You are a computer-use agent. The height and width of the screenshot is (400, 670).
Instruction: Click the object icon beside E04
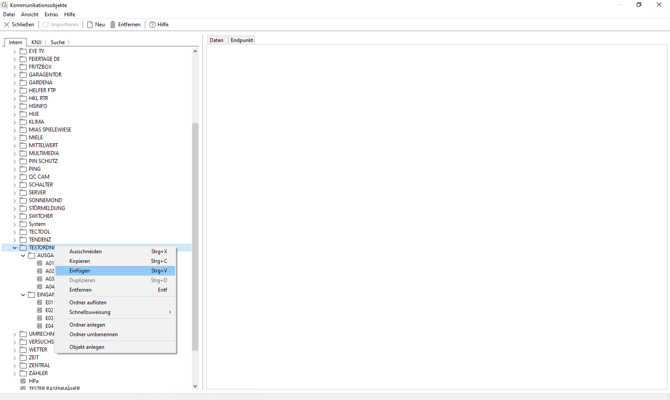[x=40, y=326]
